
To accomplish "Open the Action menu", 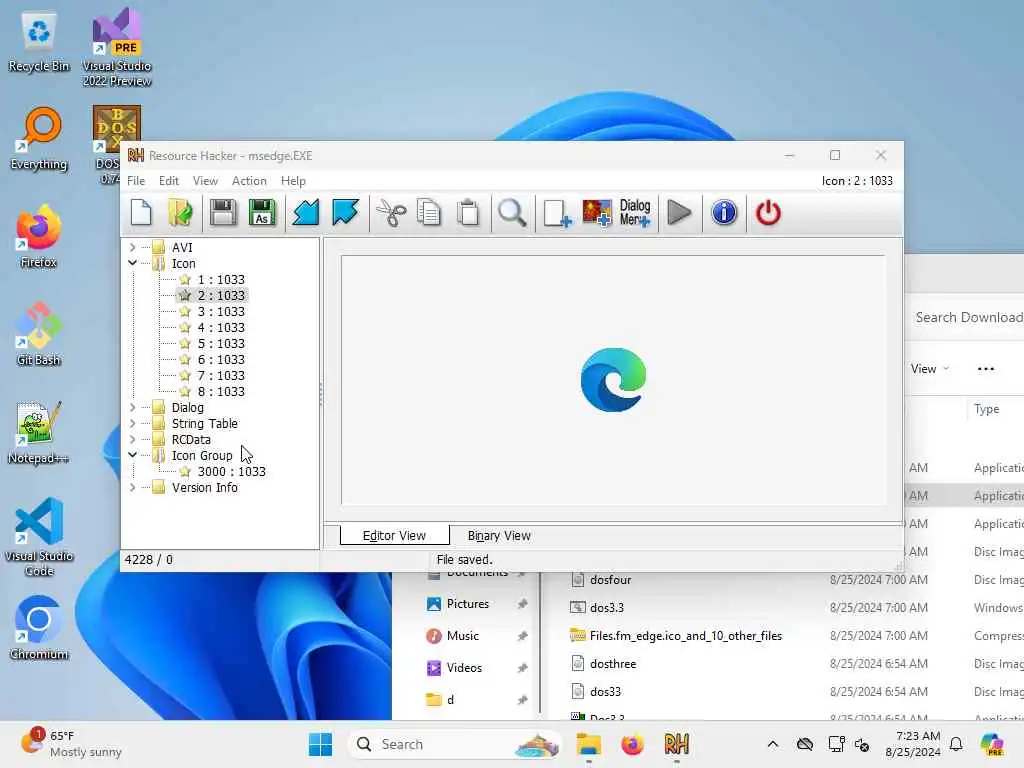I will (x=249, y=181).
